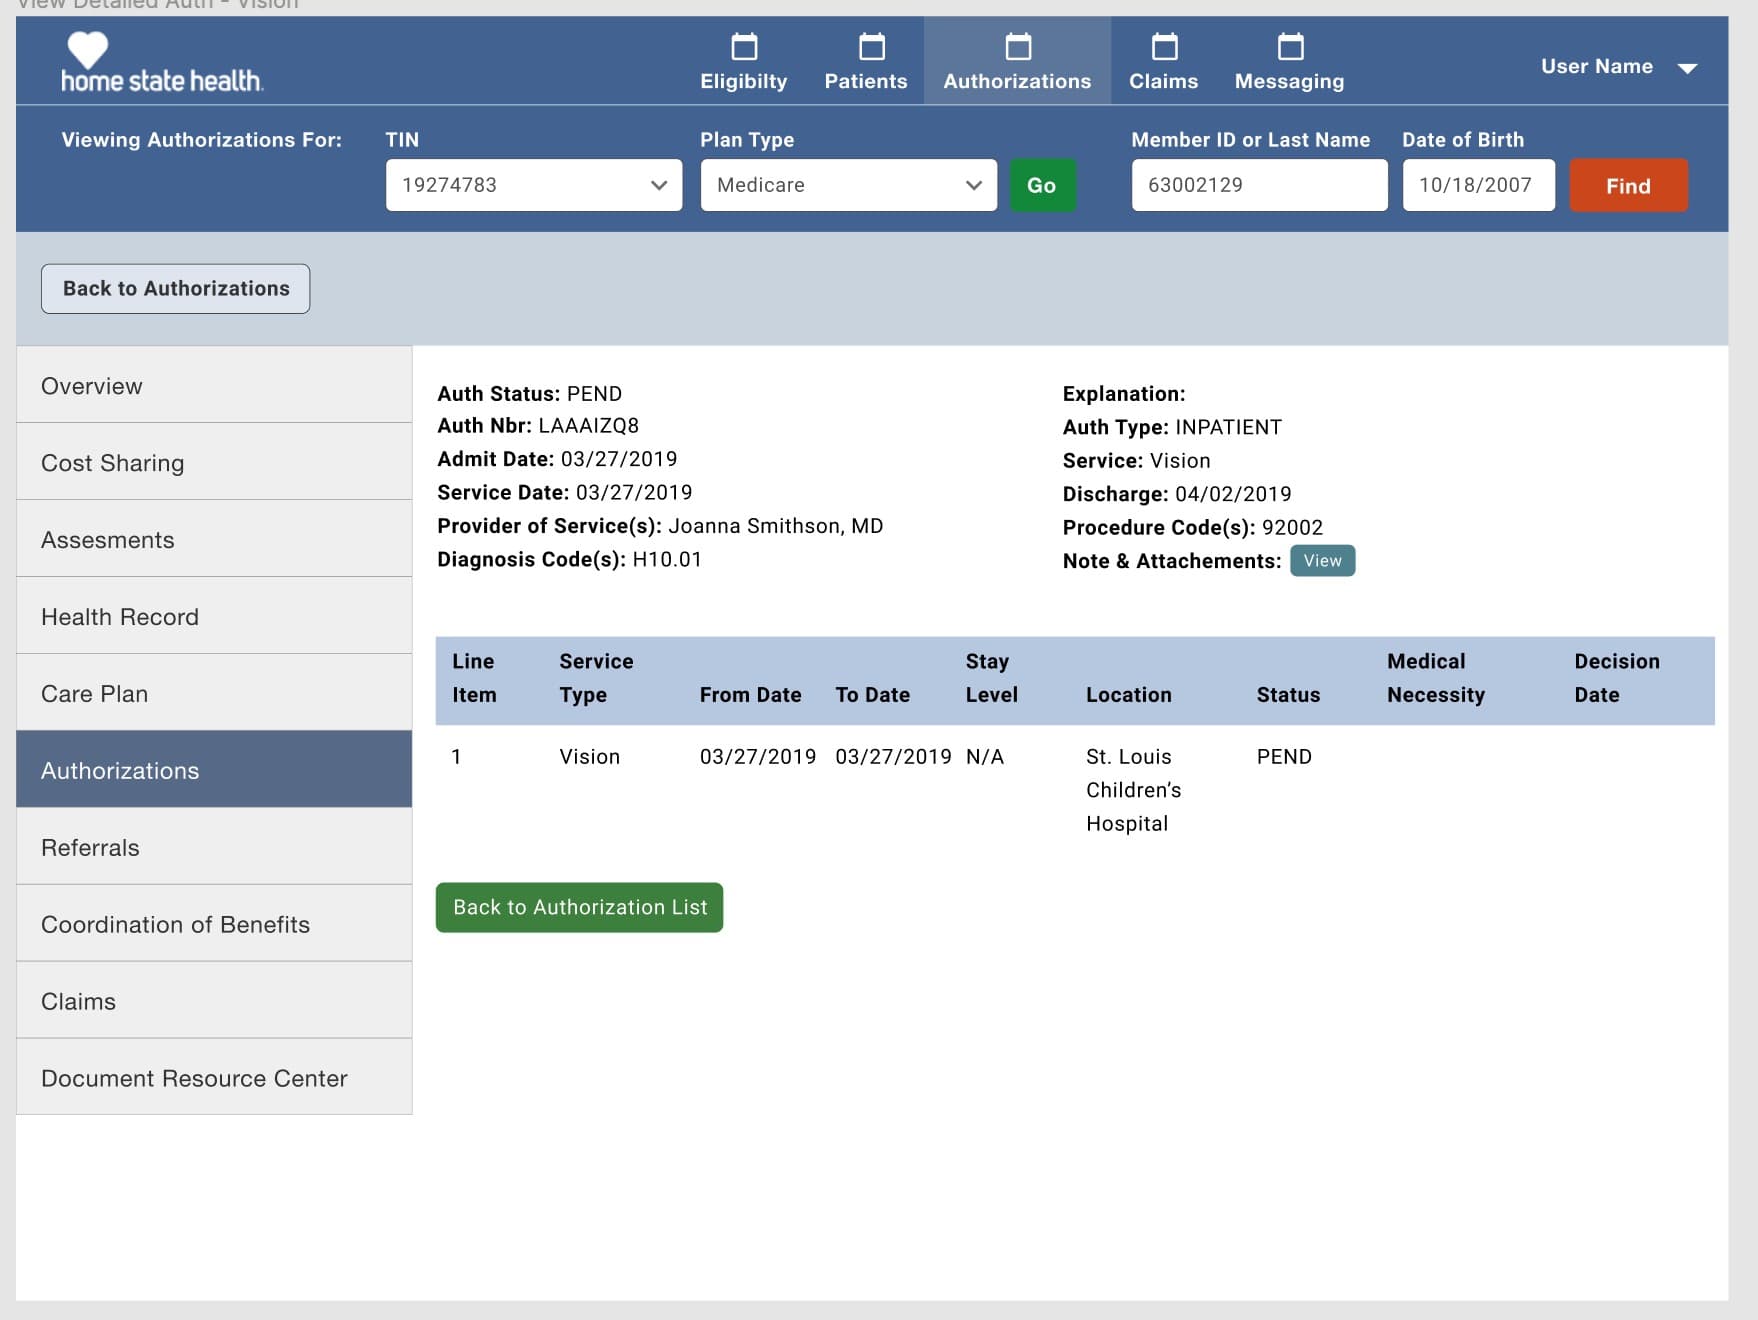
Task: View Note & Attachements
Action: pyautogui.click(x=1322, y=561)
